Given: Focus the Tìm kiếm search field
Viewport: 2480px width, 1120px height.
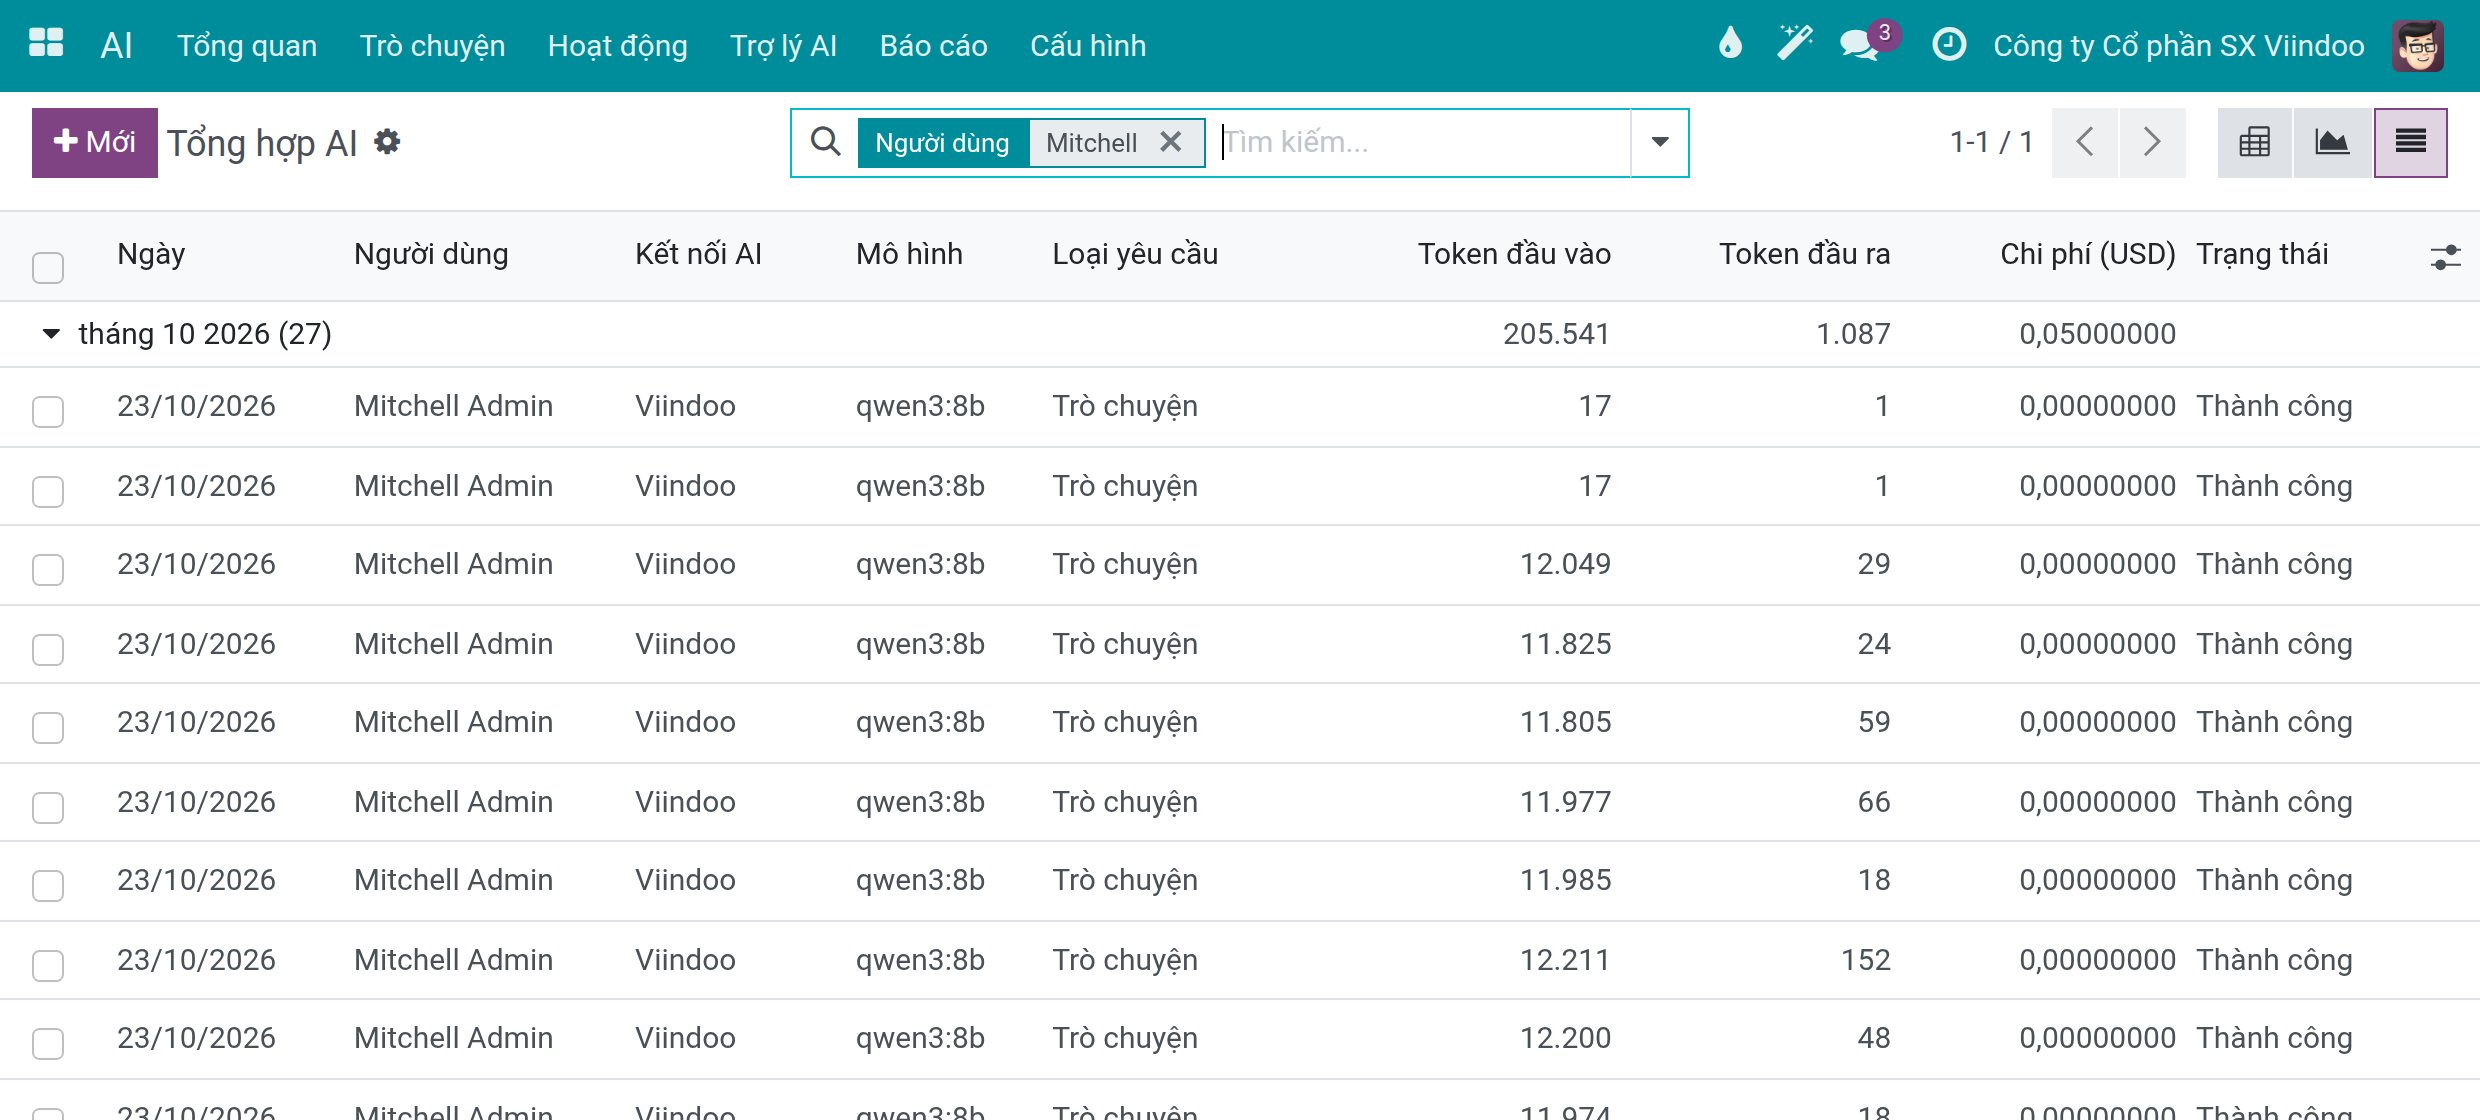Looking at the screenshot, I should 1424,142.
